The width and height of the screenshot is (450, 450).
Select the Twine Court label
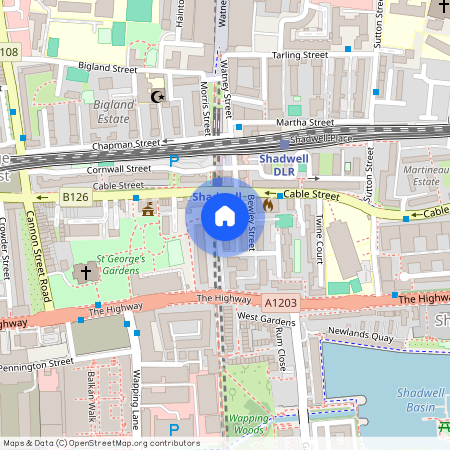319,239
